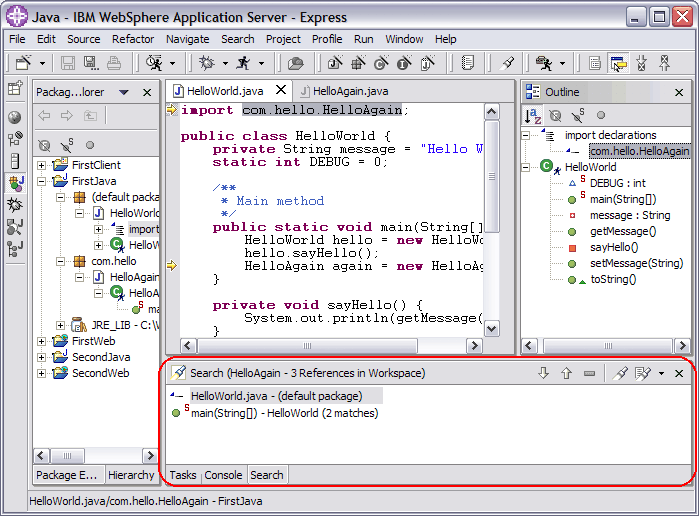Click the Go to Next Problem toolbar icon

click(641, 63)
